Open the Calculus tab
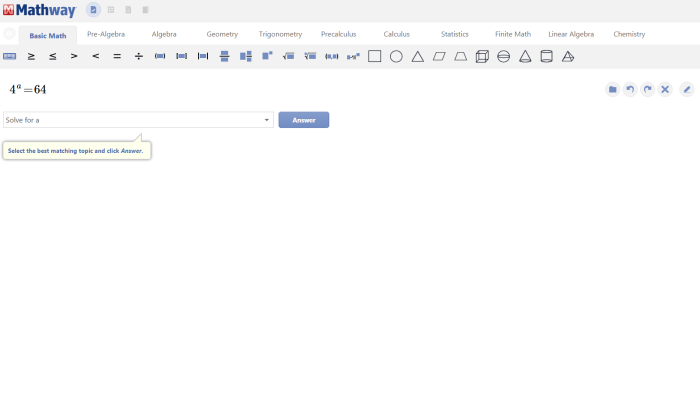The width and height of the screenshot is (700, 394). coord(396,34)
